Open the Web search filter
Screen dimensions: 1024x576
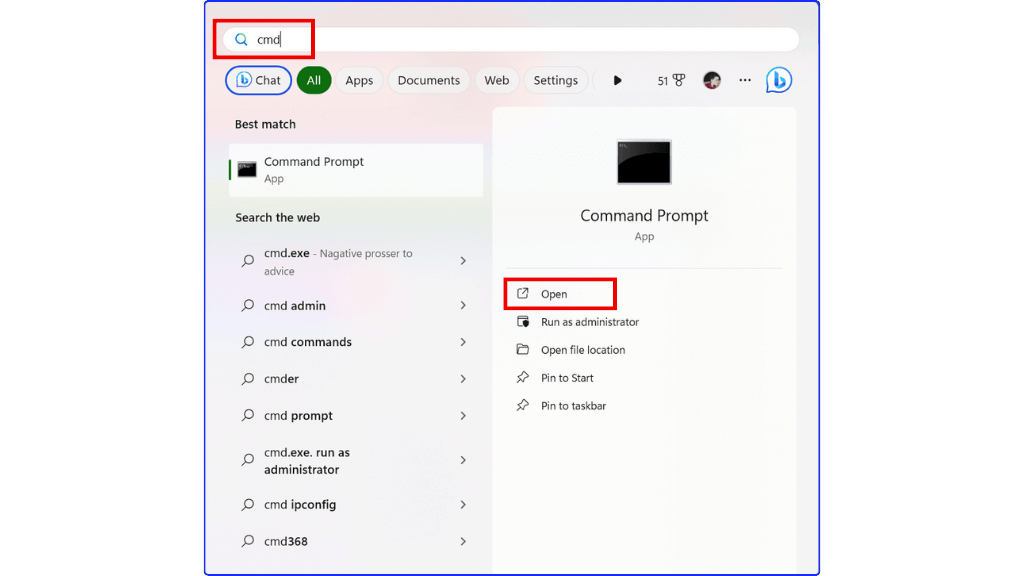tap(497, 80)
